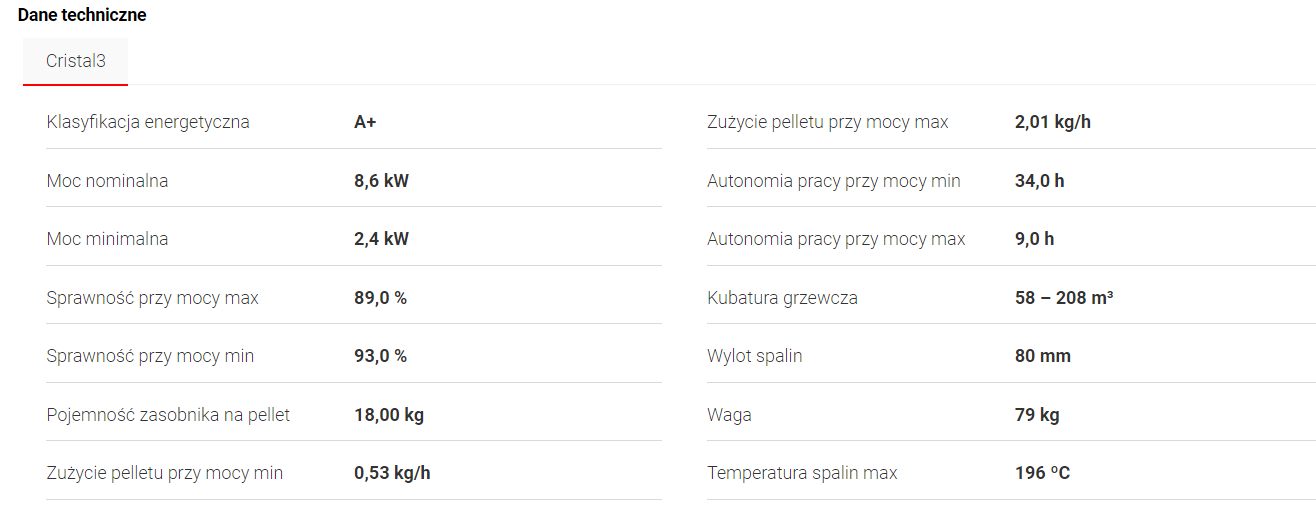Select the 93,0 % efficiency value
This screenshot has width=1316, height=510.
tap(380, 356)
